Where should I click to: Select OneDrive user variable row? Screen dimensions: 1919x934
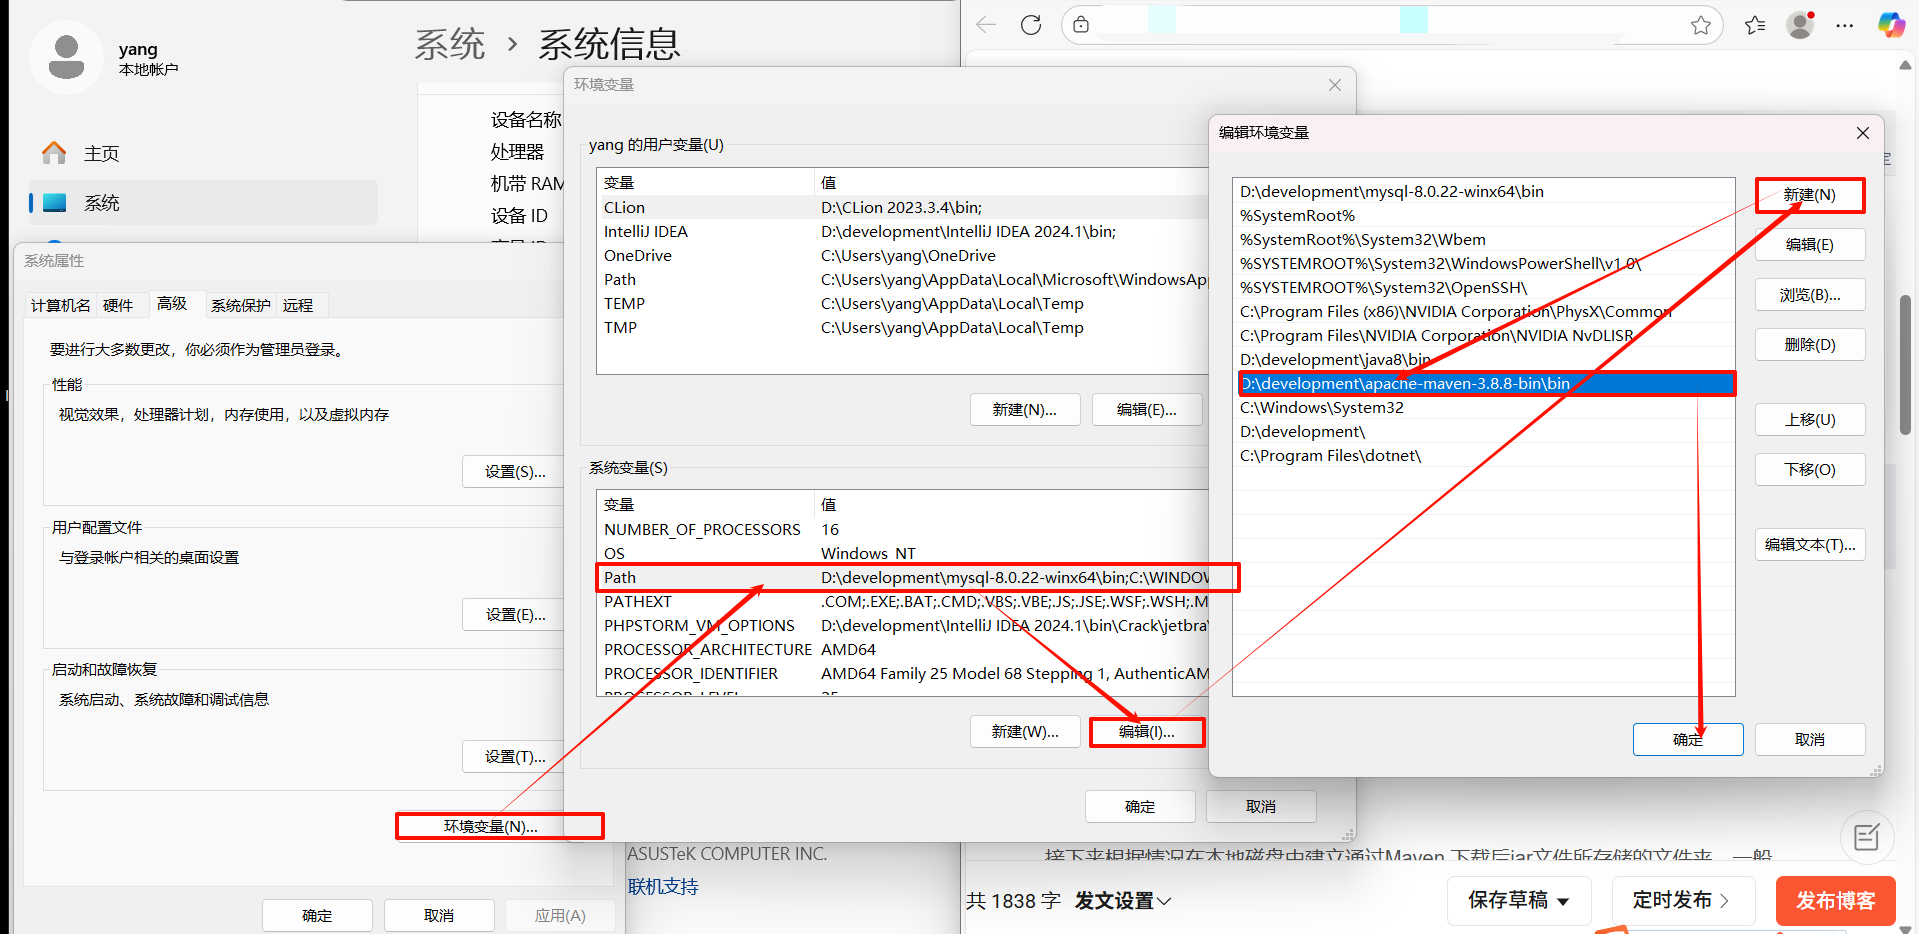click(904, 255)
